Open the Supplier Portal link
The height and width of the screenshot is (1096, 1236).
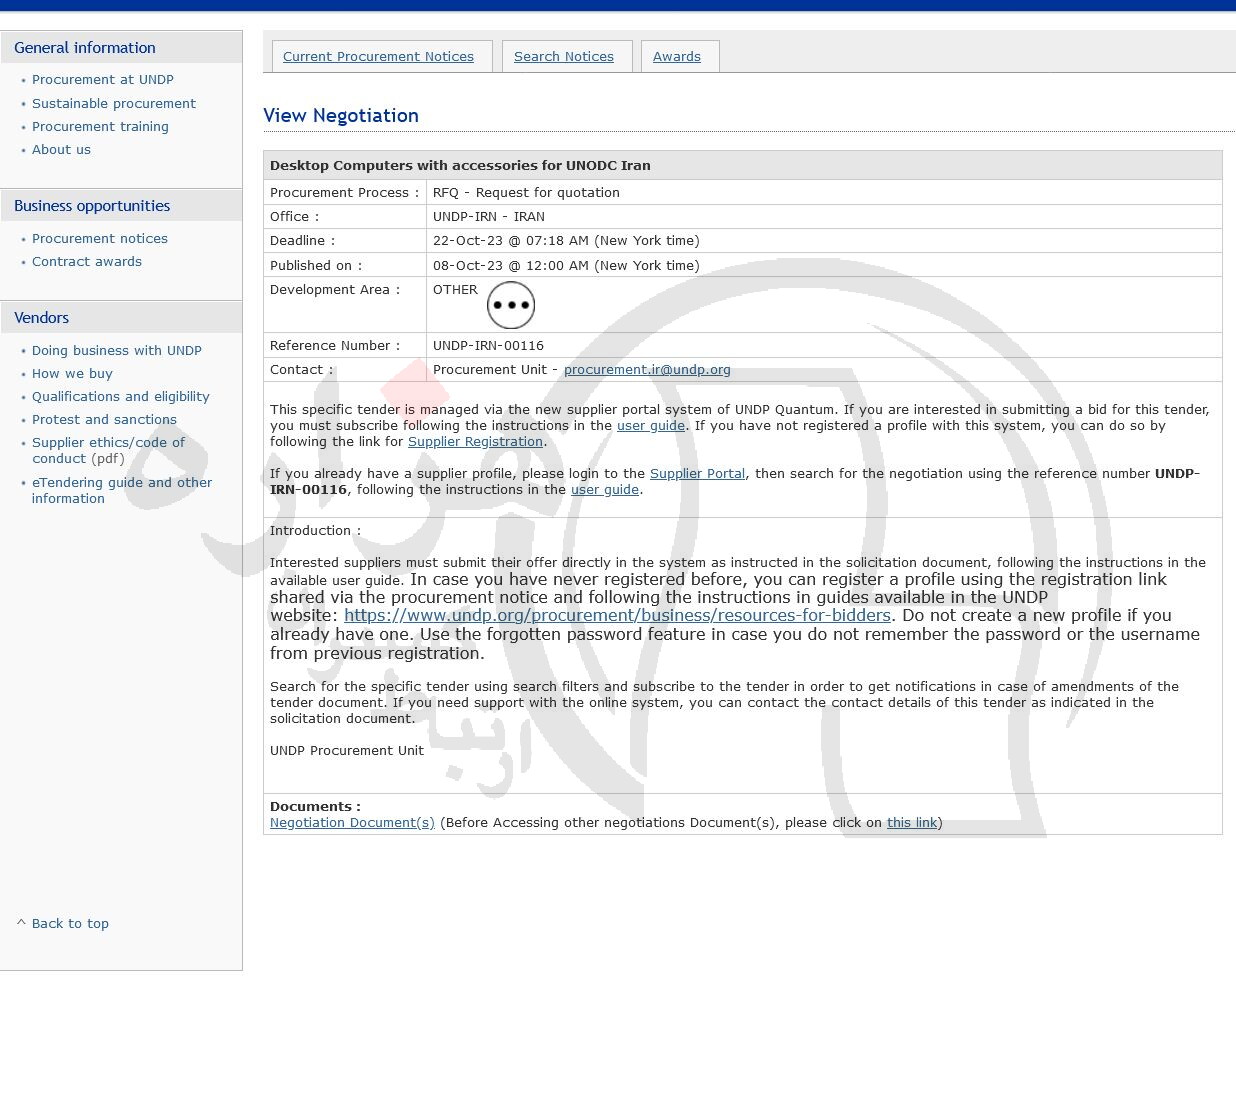[697, 474]
